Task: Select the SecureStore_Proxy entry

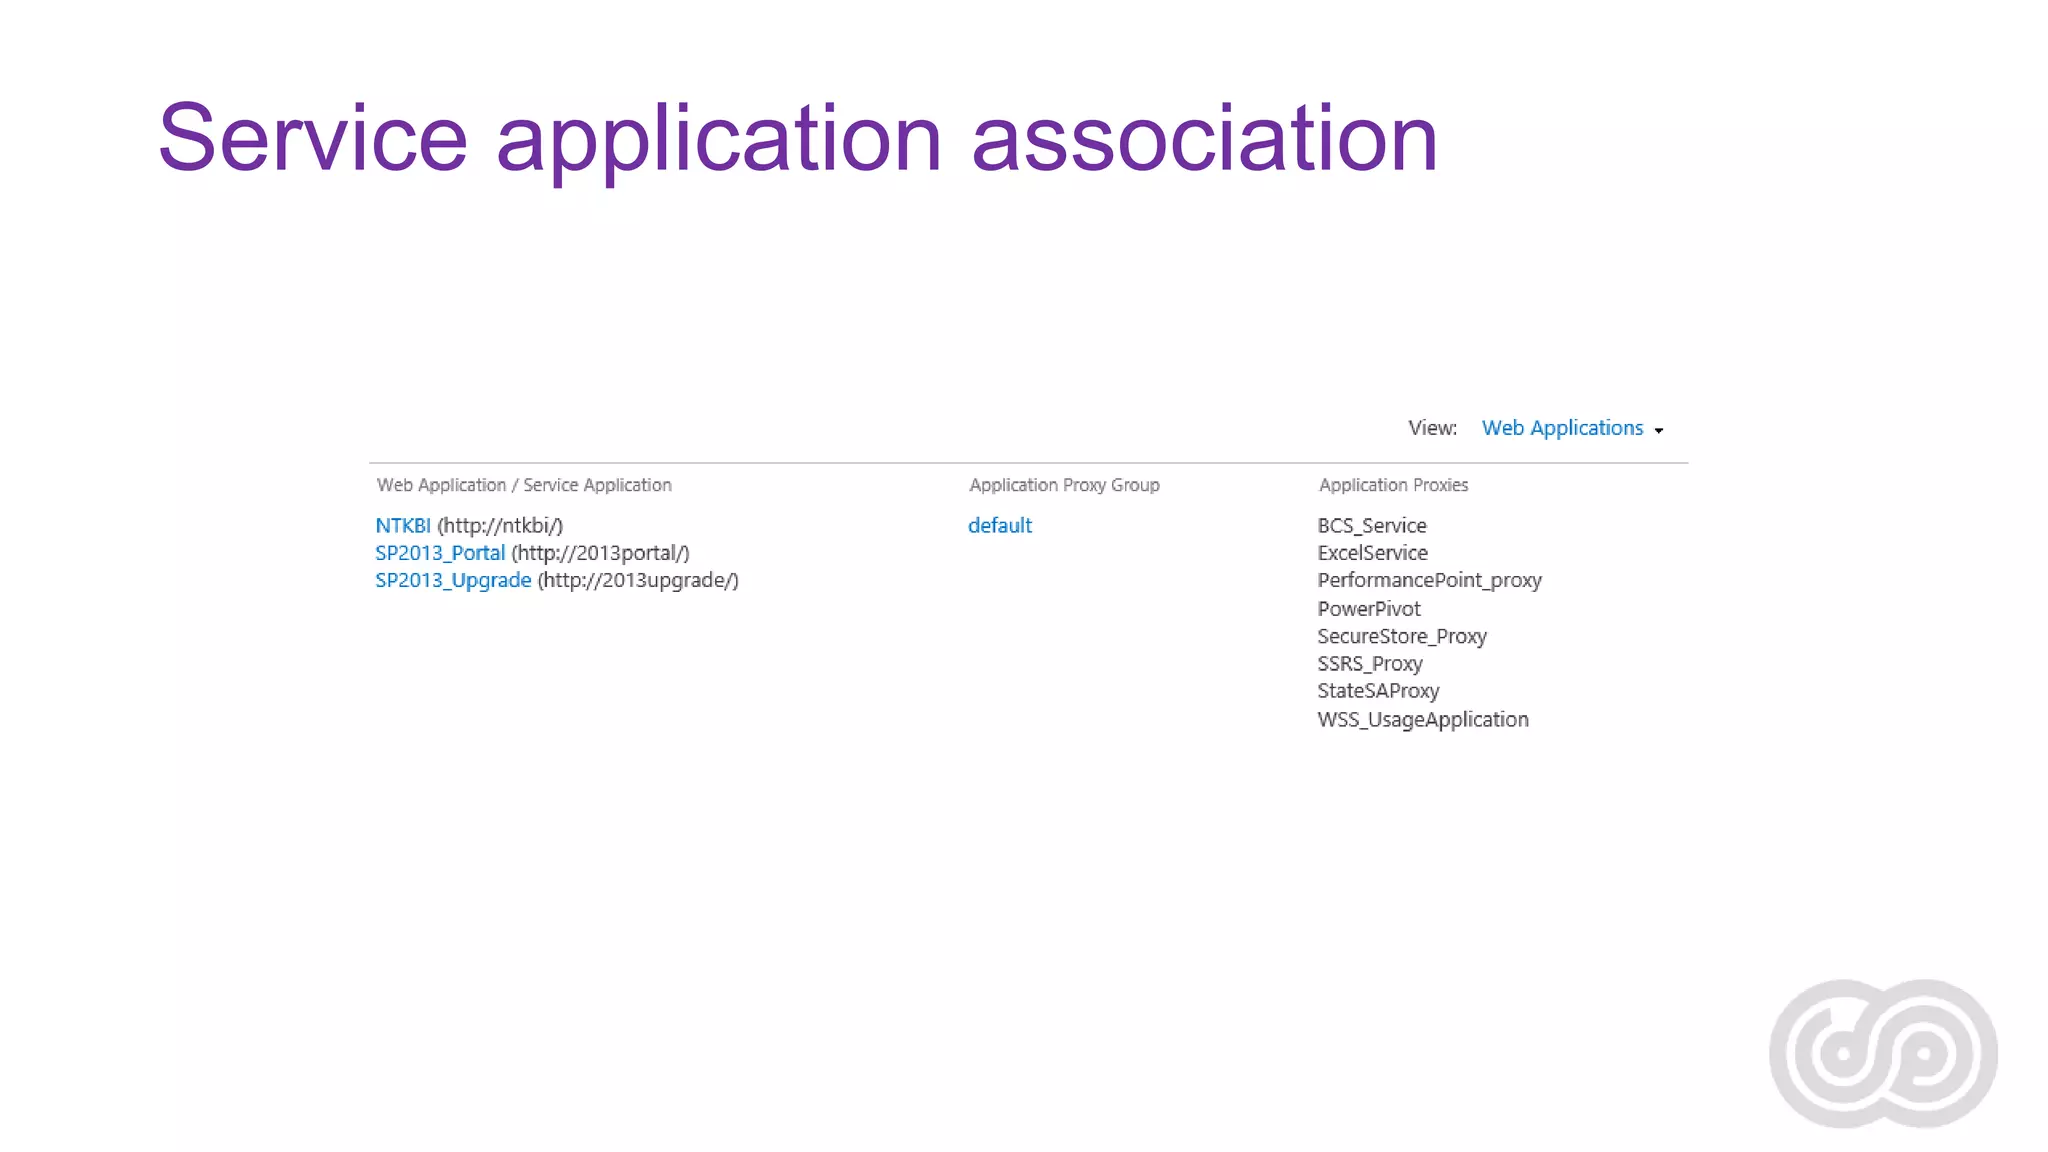Action: coord(1402,637)
